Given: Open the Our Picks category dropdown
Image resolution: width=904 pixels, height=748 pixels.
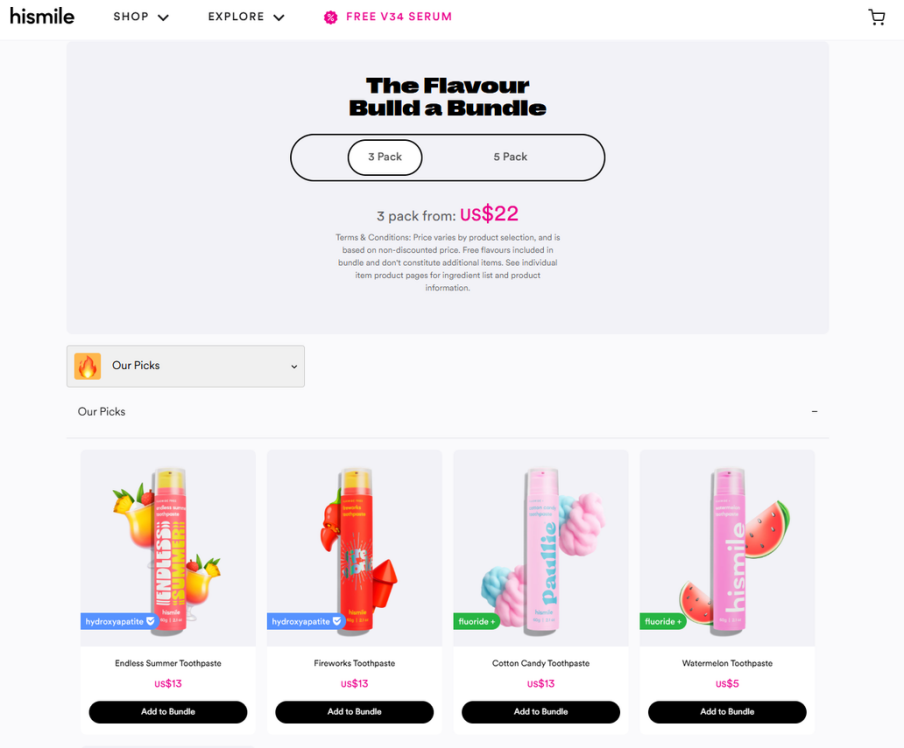Looking at the screenshot, I should coord(186,366).
